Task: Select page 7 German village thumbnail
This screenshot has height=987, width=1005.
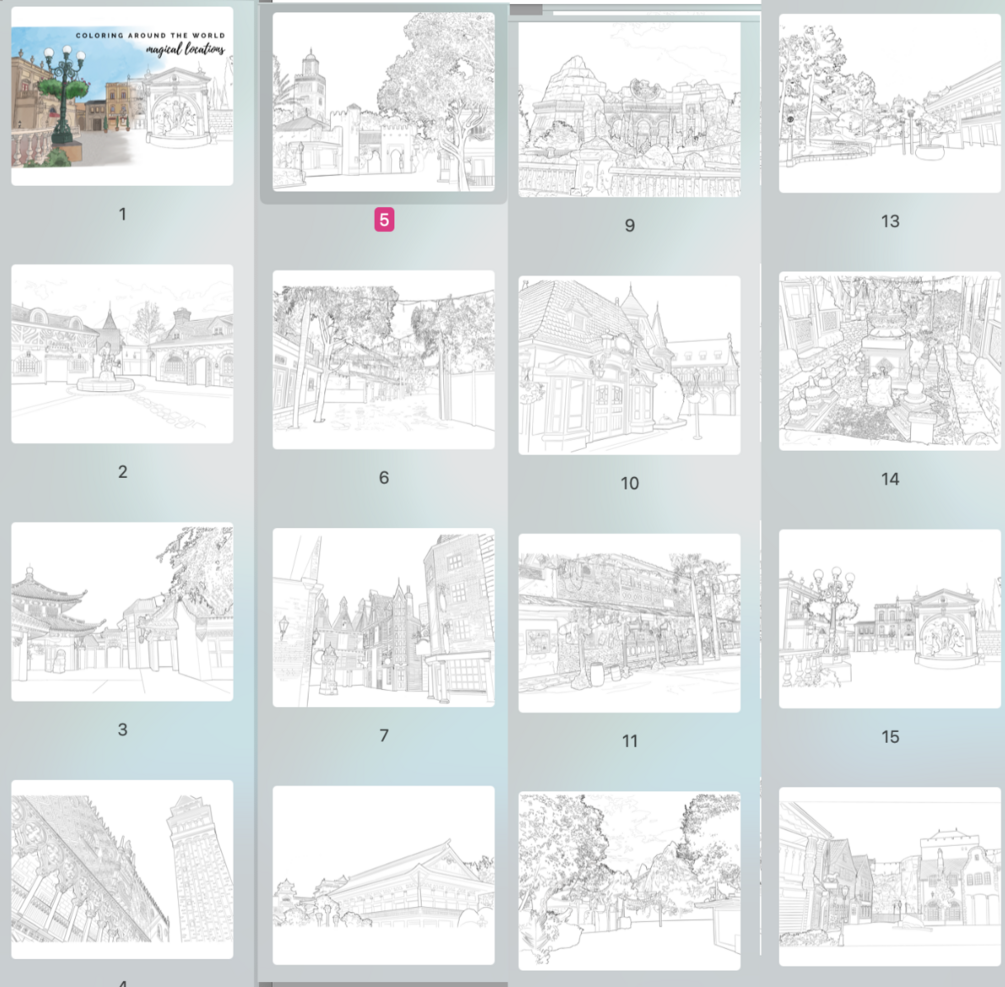Action: (383, 617)
